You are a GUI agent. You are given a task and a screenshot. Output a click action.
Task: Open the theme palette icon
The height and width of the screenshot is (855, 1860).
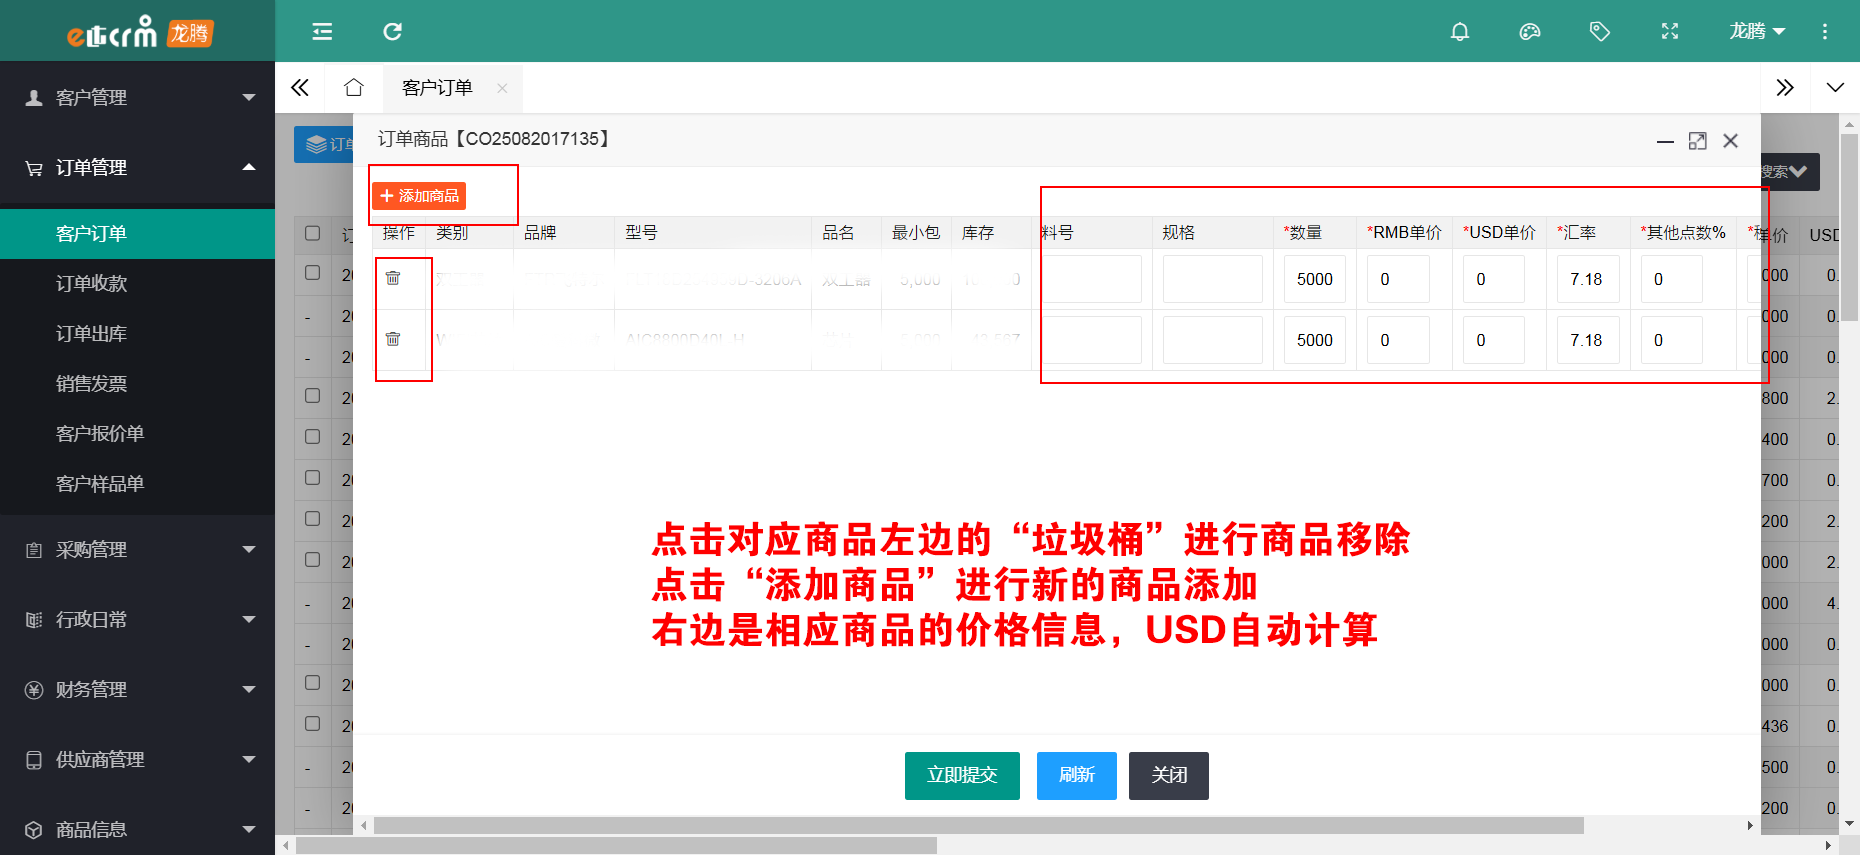pos(1529,32)
